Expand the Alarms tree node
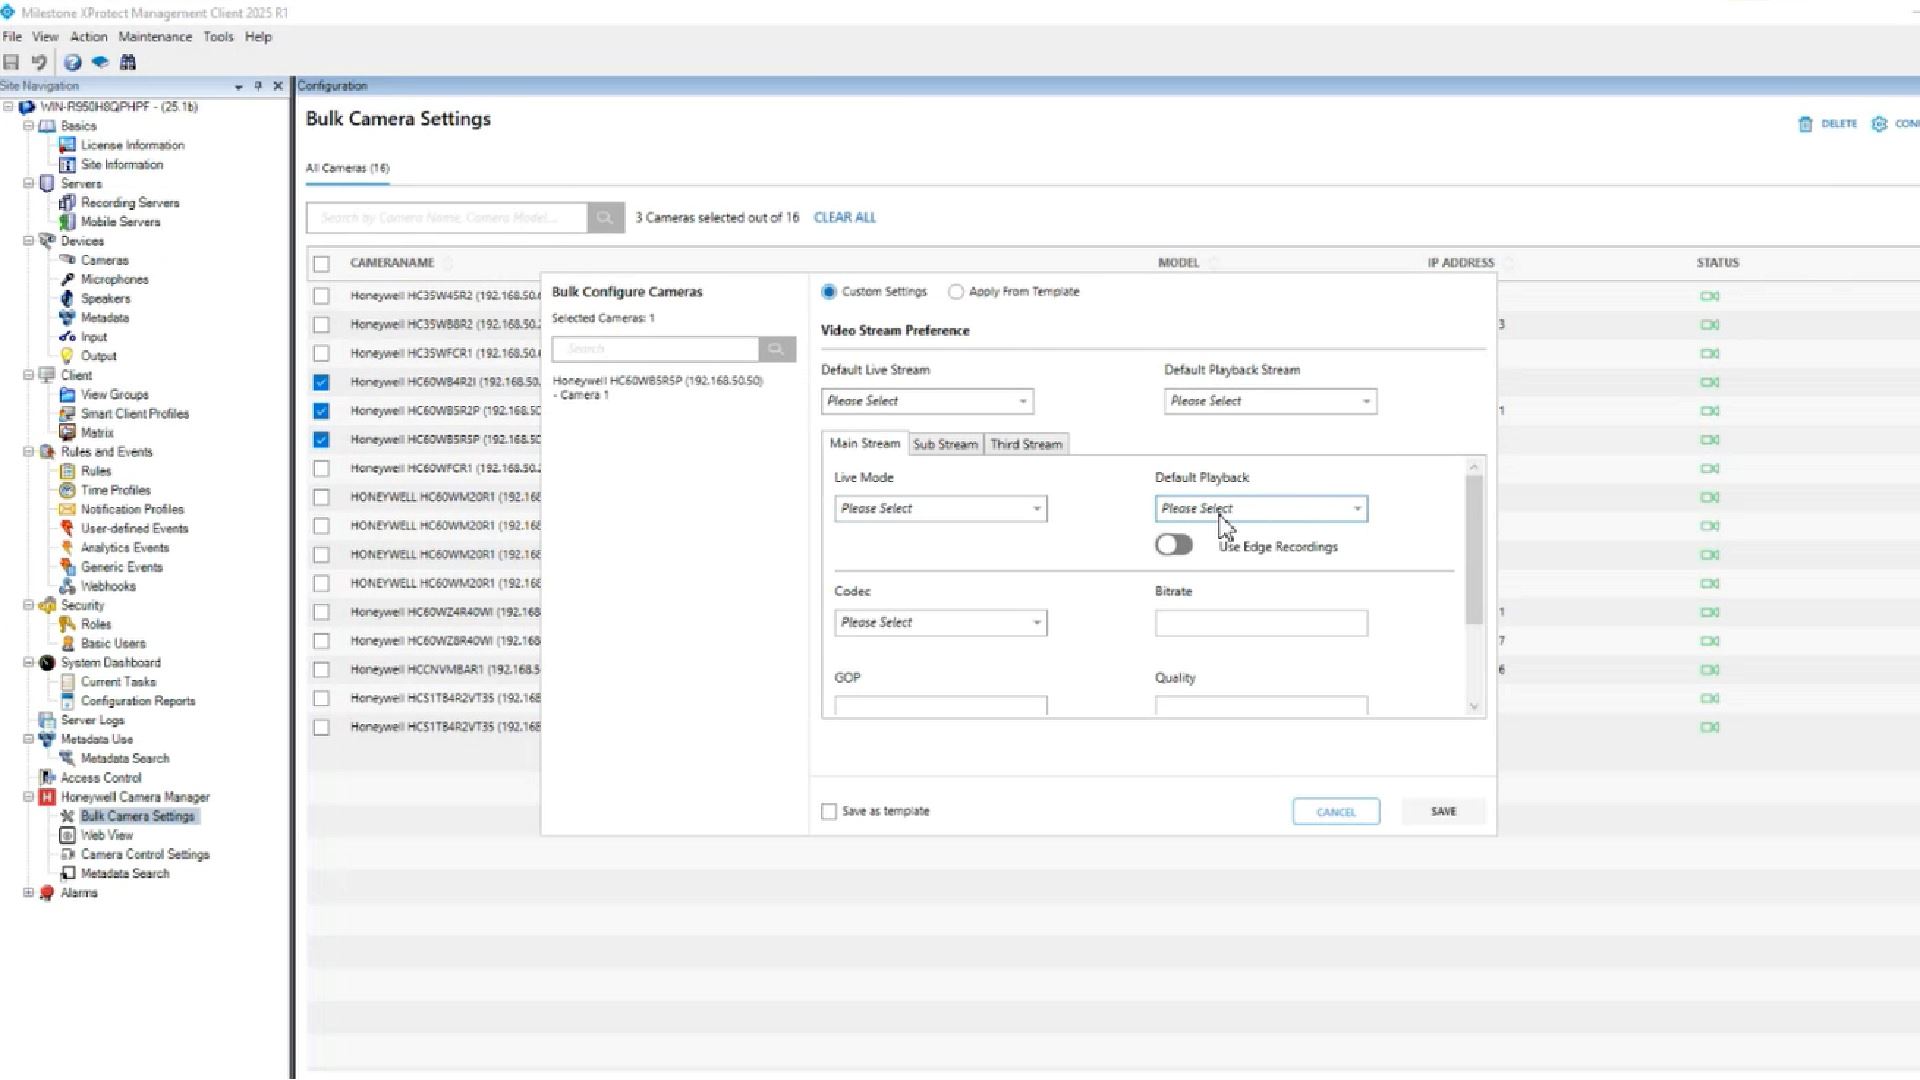The height and width of the screenshot is (1080, 1920). tap(29, 893)
